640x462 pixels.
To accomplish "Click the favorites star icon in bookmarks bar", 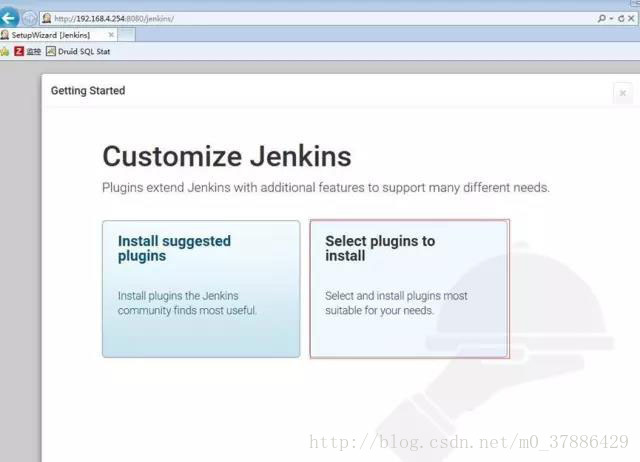I will coord(4,51).
